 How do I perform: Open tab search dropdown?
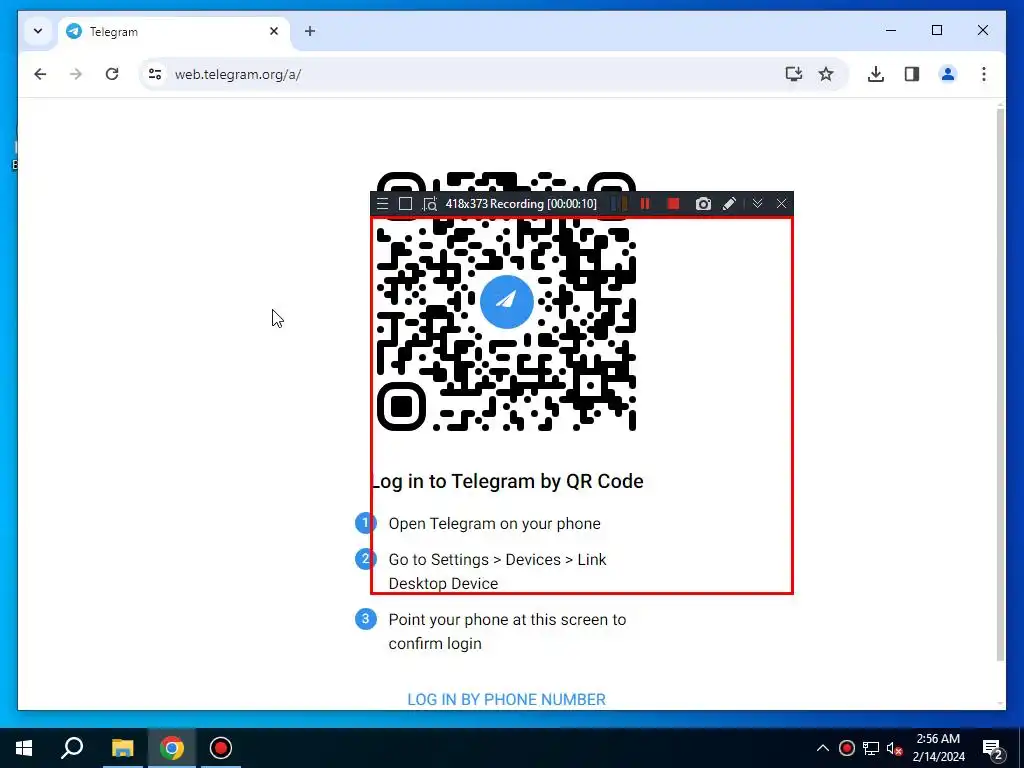38,31
